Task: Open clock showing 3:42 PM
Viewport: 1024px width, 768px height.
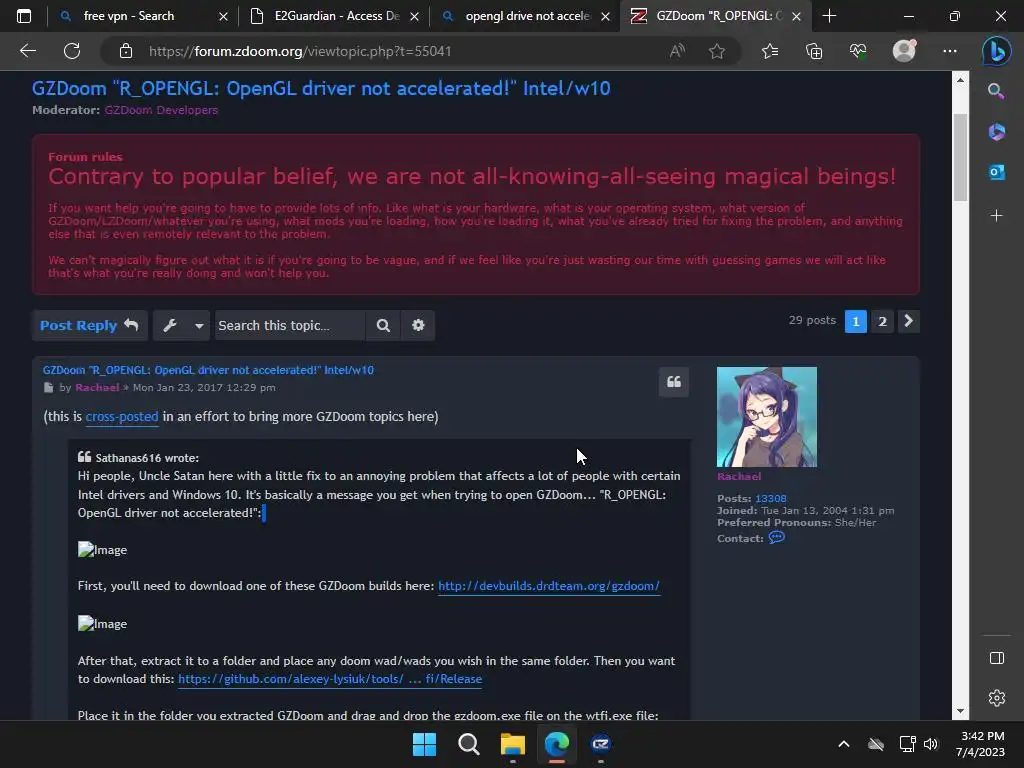Action: coord(980,744)
